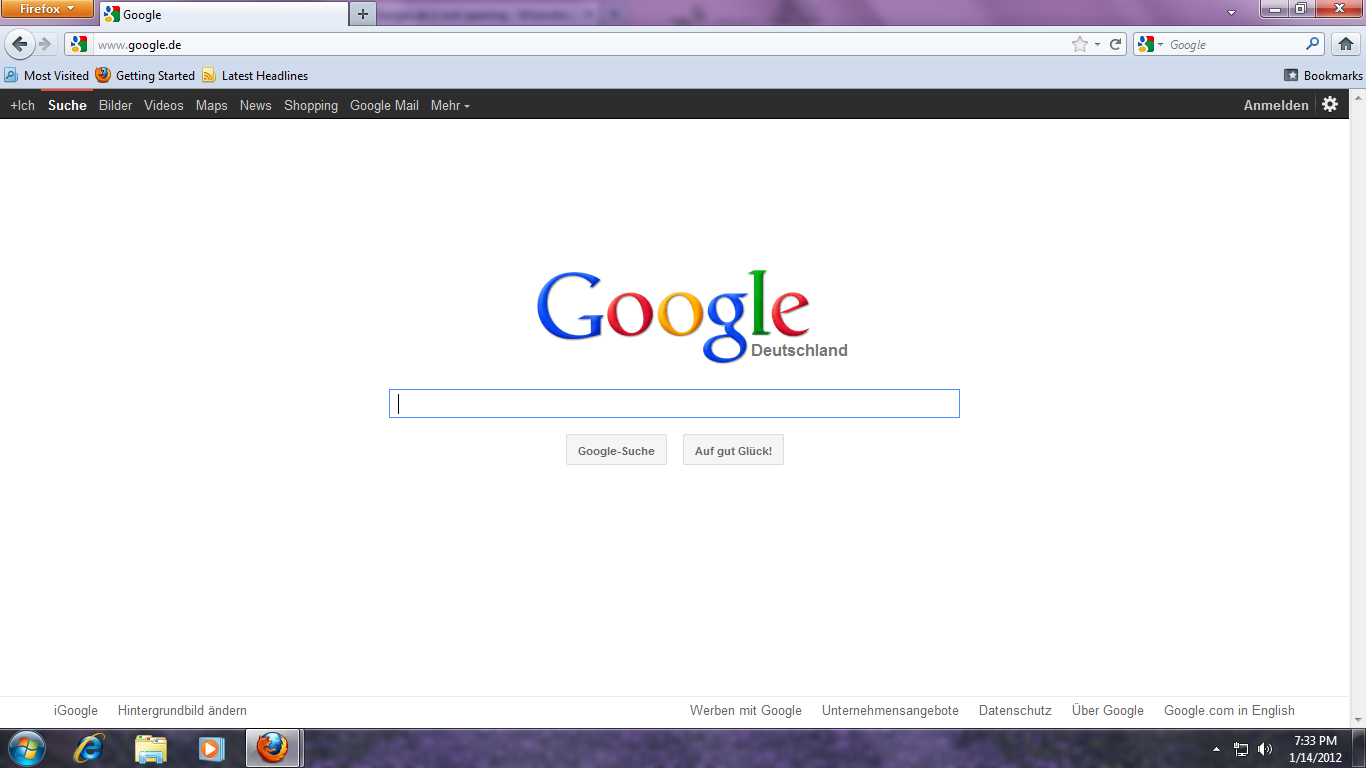Launch Internet Explorer from the taskbar
1366x768 pixels.
point(91,748)
